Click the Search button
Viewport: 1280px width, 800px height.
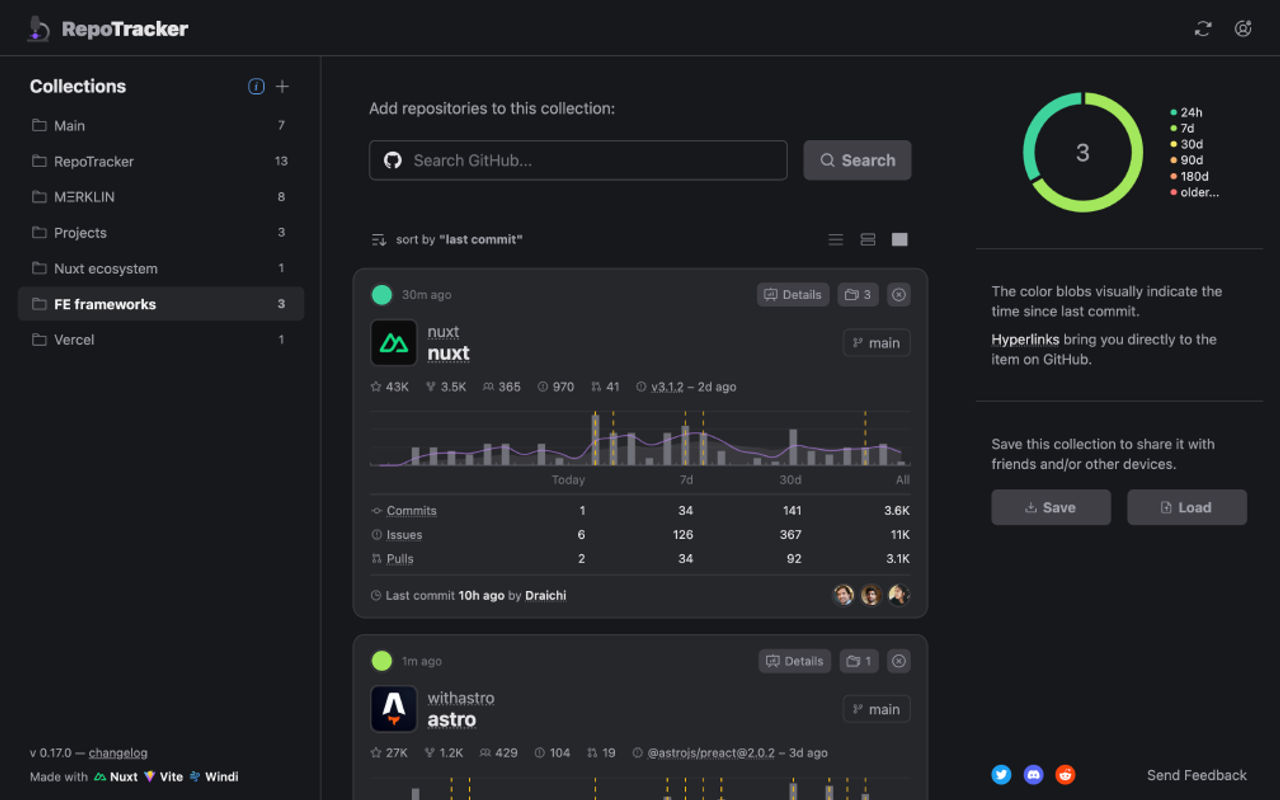click(x=857, y=160)
